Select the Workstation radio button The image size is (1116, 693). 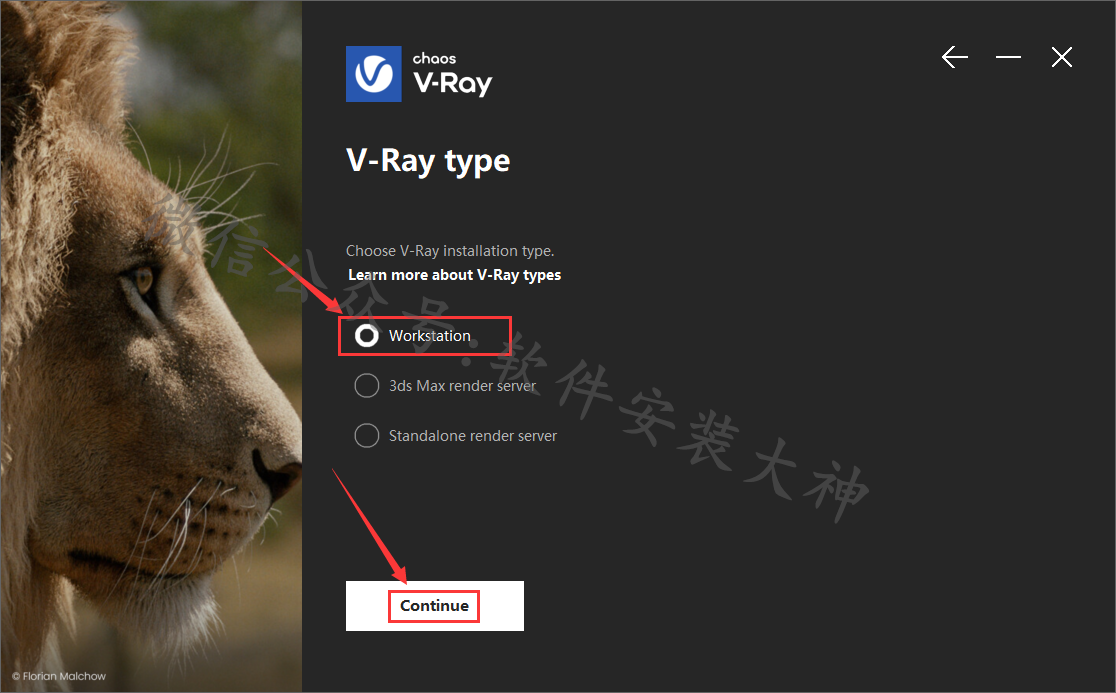[367, 336]
